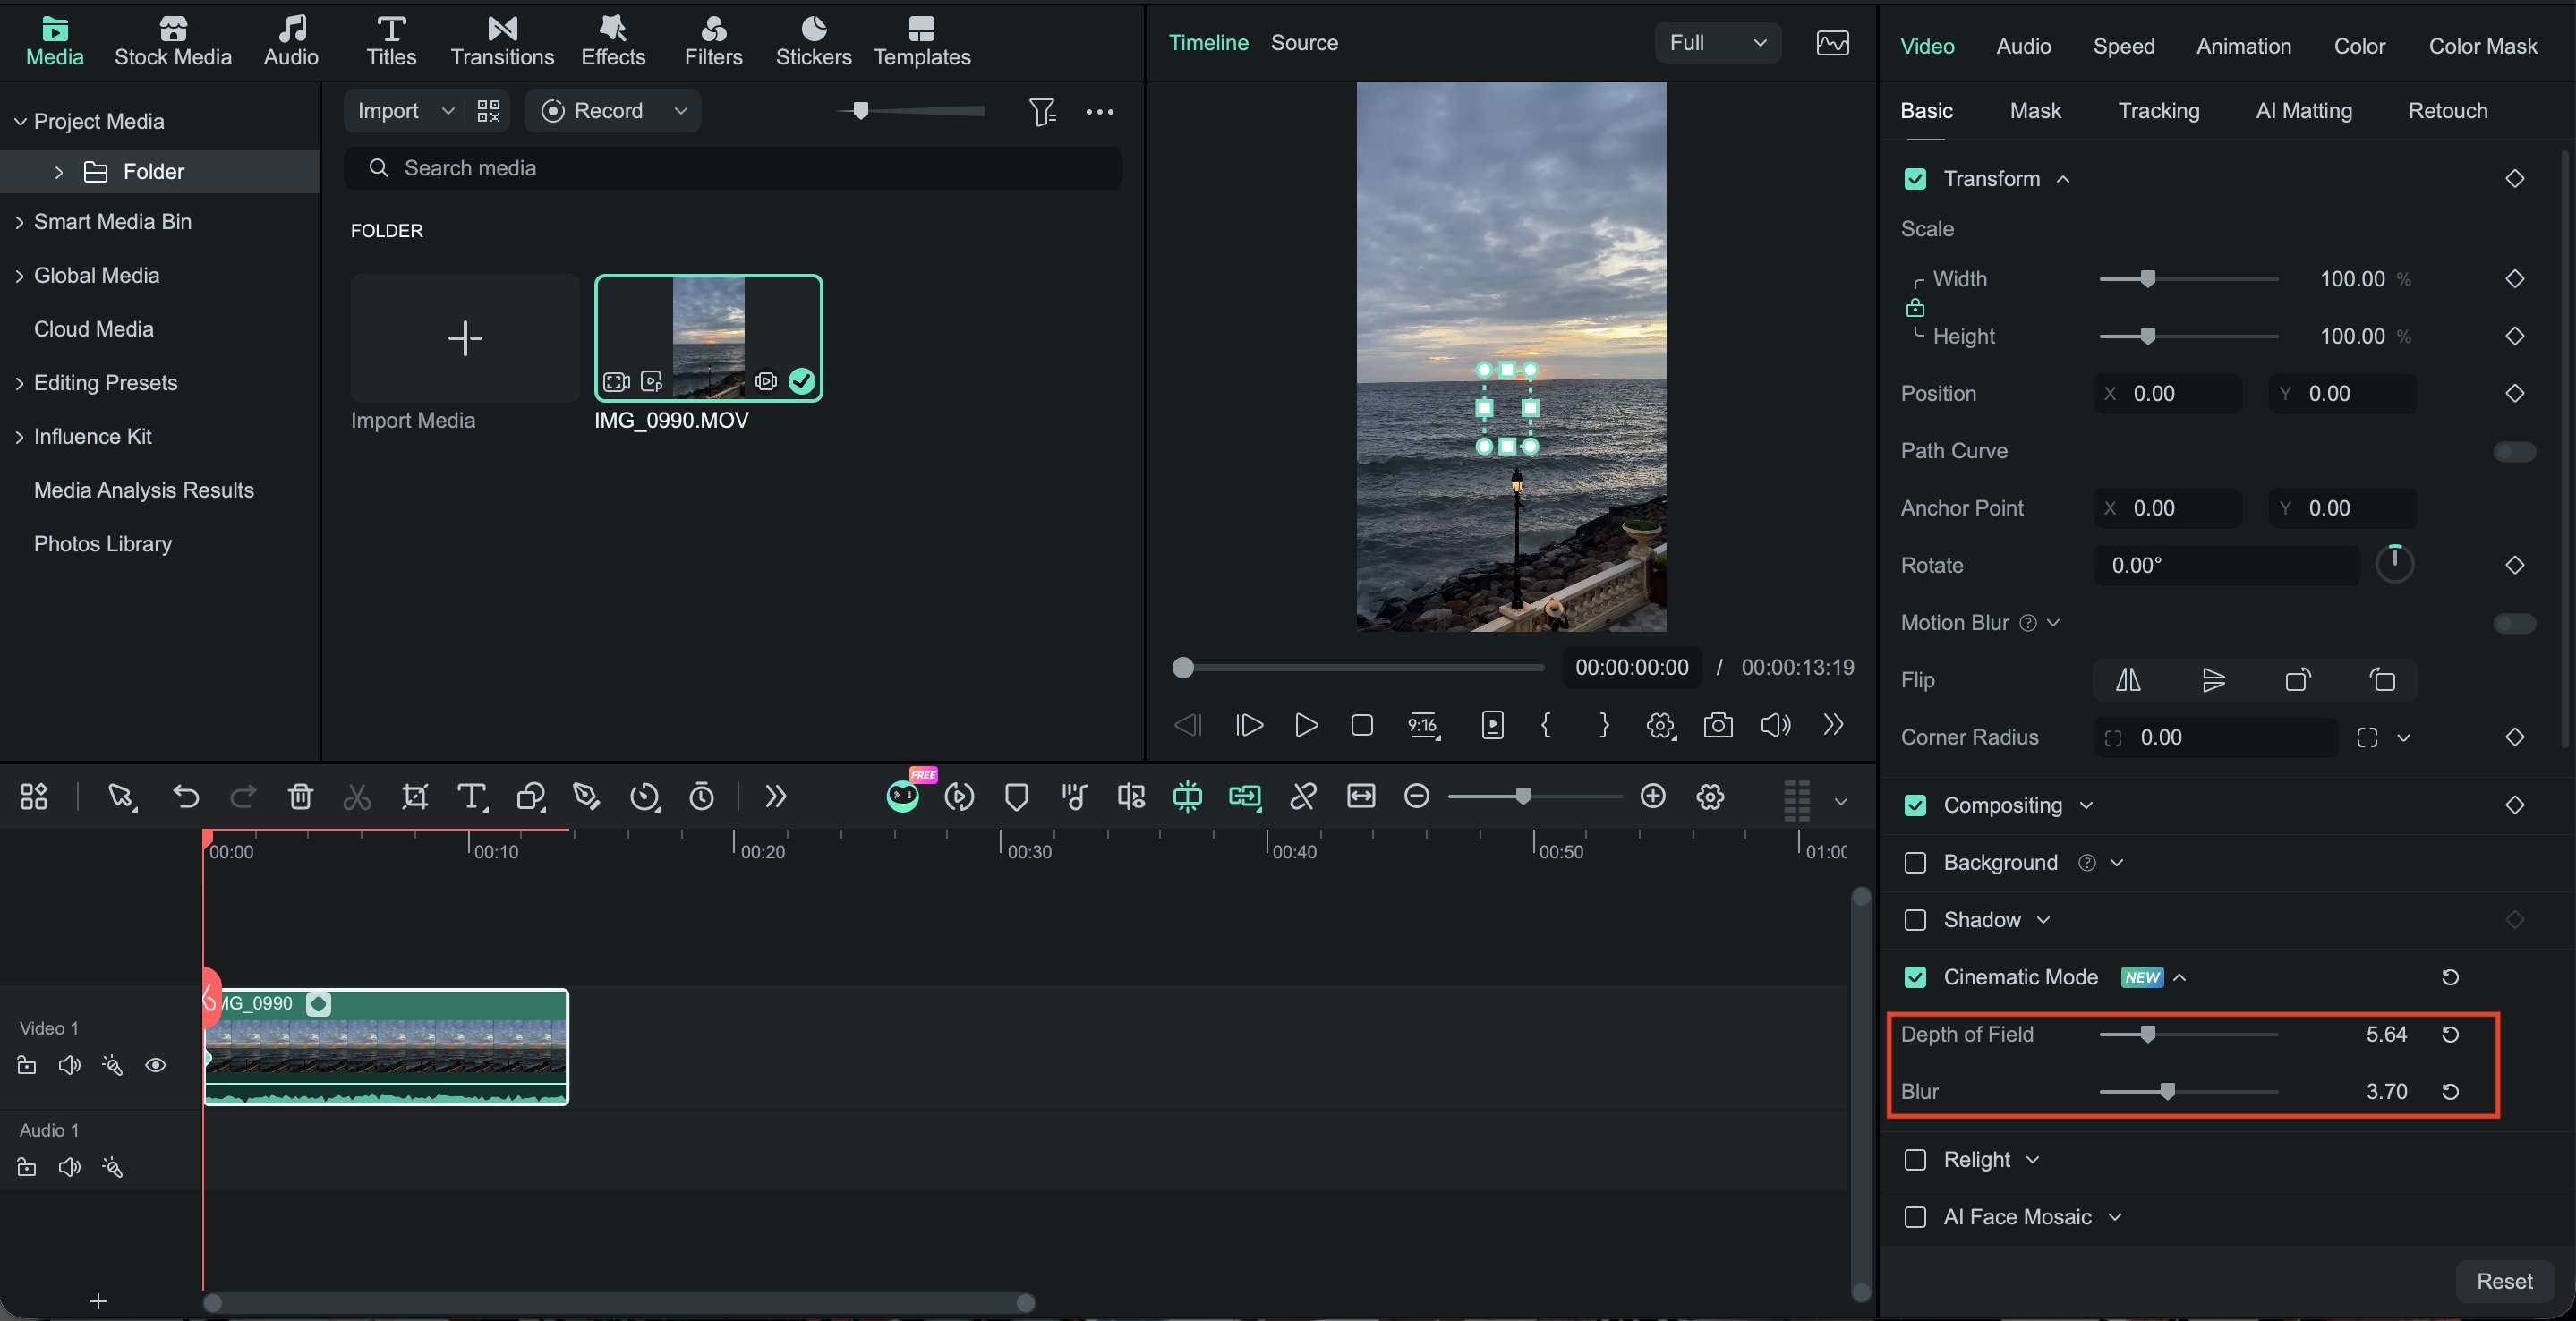Image resolution: width=2576 pixels, height=1321 pixels.
Task: Click the preview volume speaker icon
Action: click(1775, 725)
